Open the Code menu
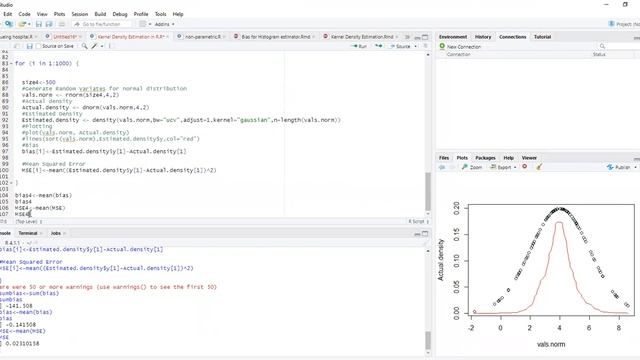This screenshot has width=640, height=360. pyautogui.click(x=24, y=14)
